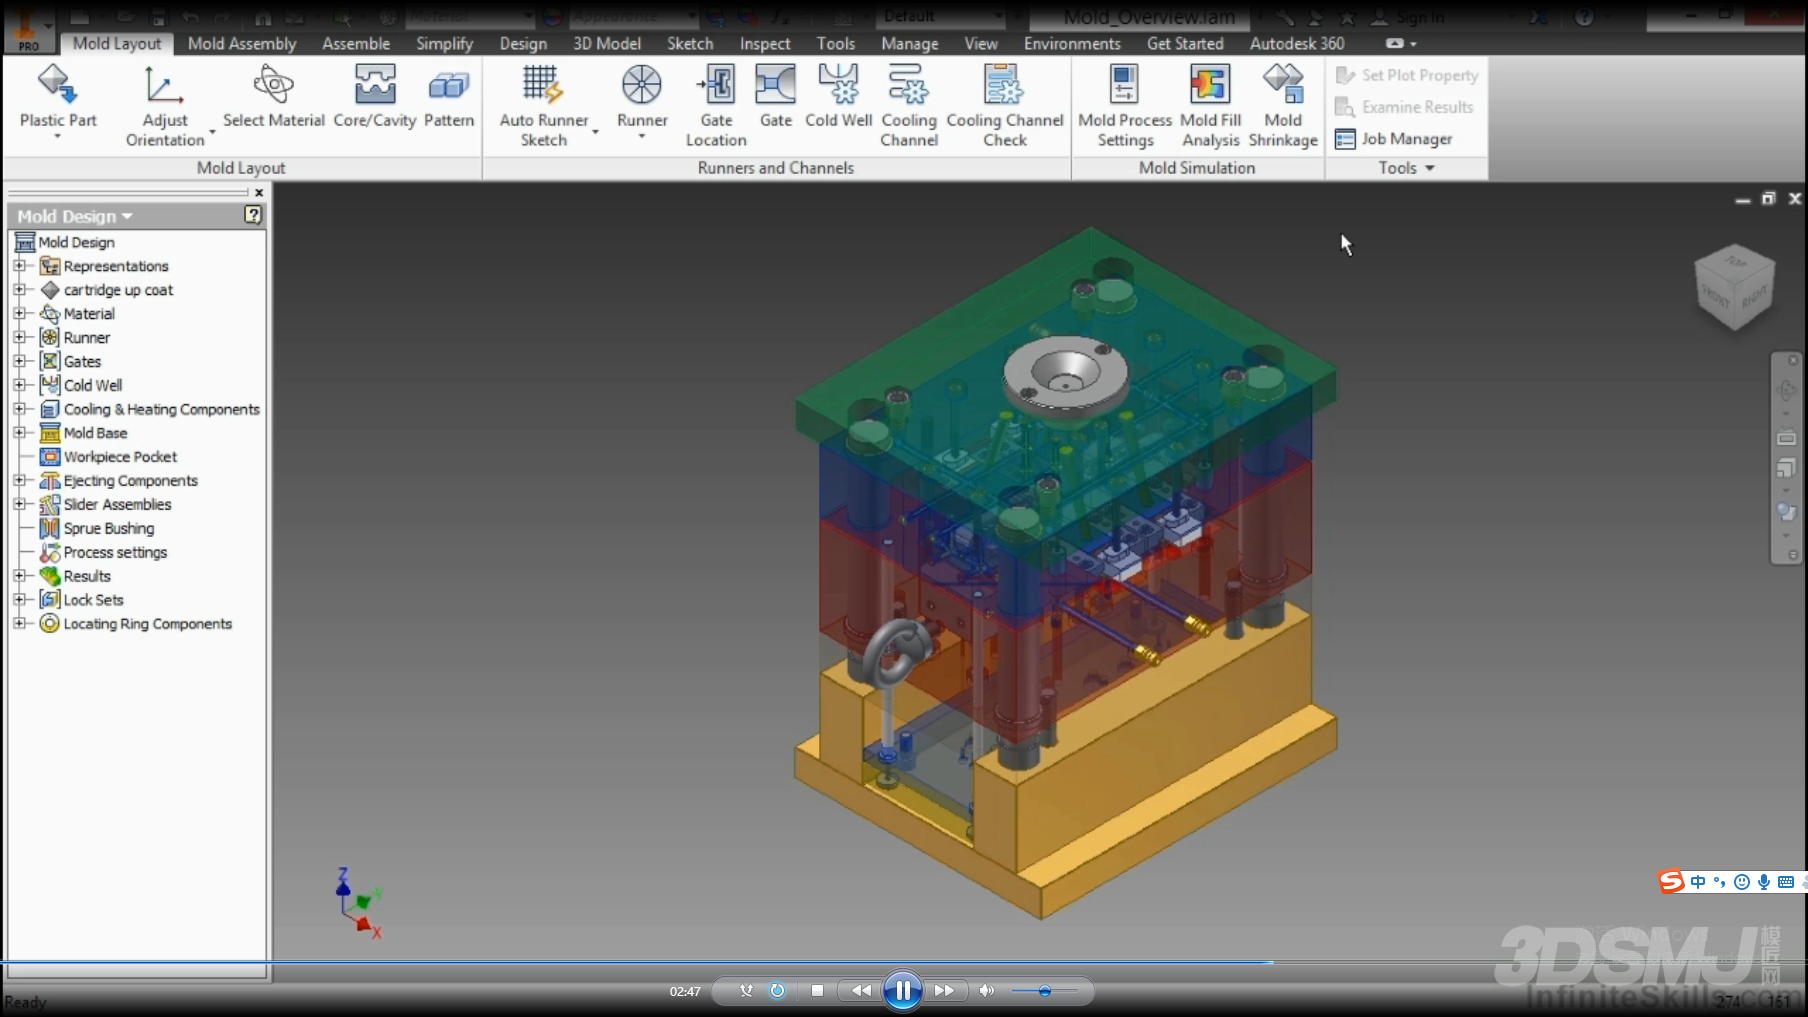
Task: Pause the video playback
Action: pos(902,991)
